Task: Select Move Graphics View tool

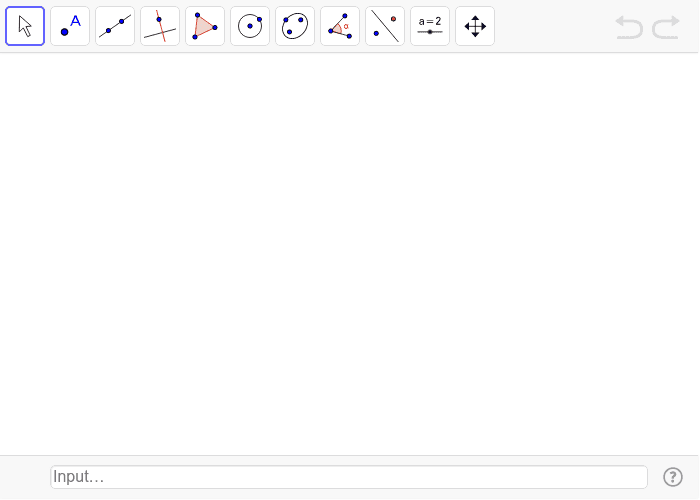Action: pyautogui.click(x=475, y=26)
